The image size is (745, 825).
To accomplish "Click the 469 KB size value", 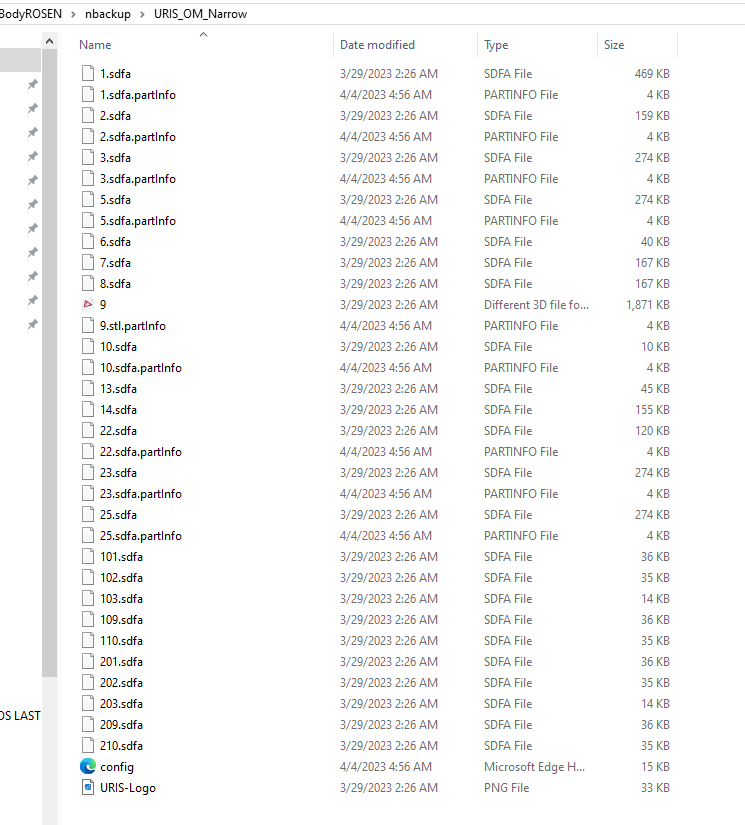I will coord(652,74).
